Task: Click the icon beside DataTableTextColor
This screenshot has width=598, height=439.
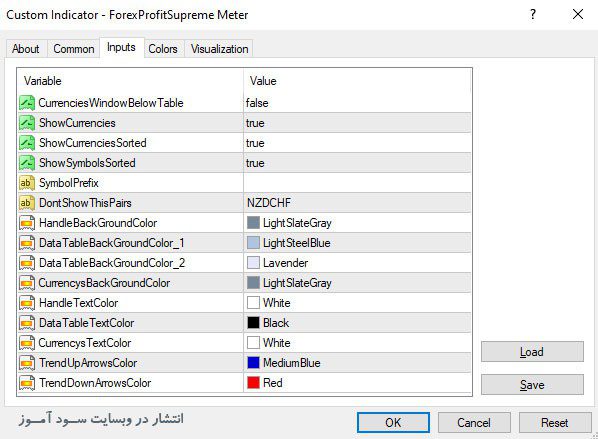Action: click(x=27, y=323)
